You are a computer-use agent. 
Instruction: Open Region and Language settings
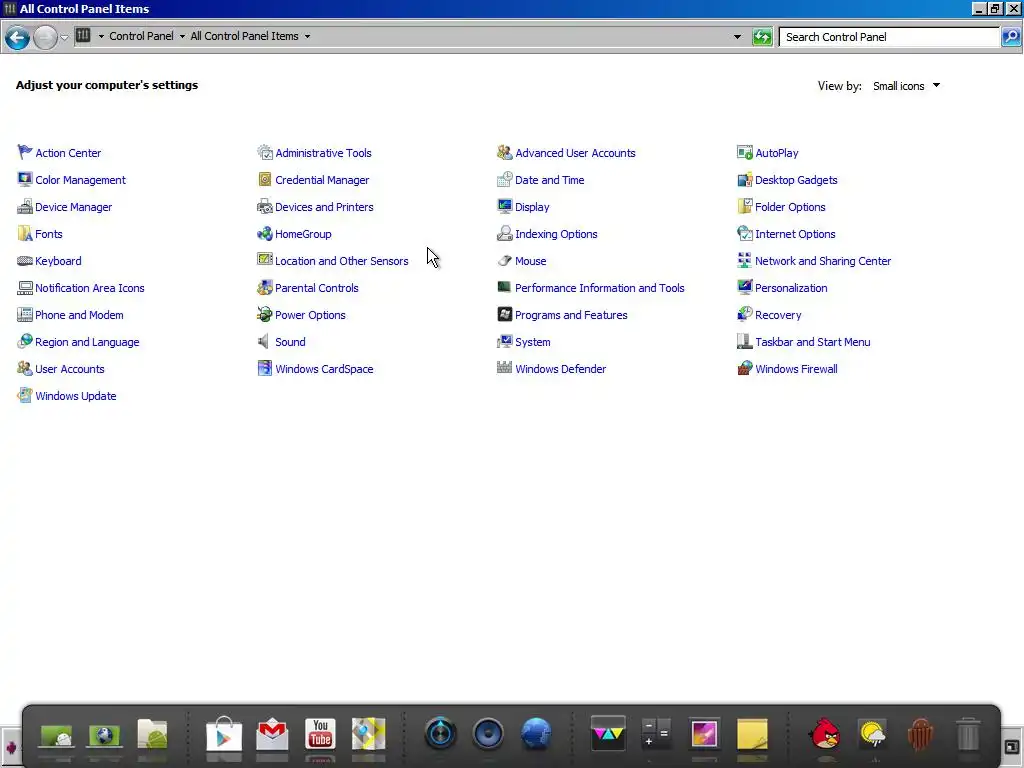pyautogui.click(x=87, y=342)
